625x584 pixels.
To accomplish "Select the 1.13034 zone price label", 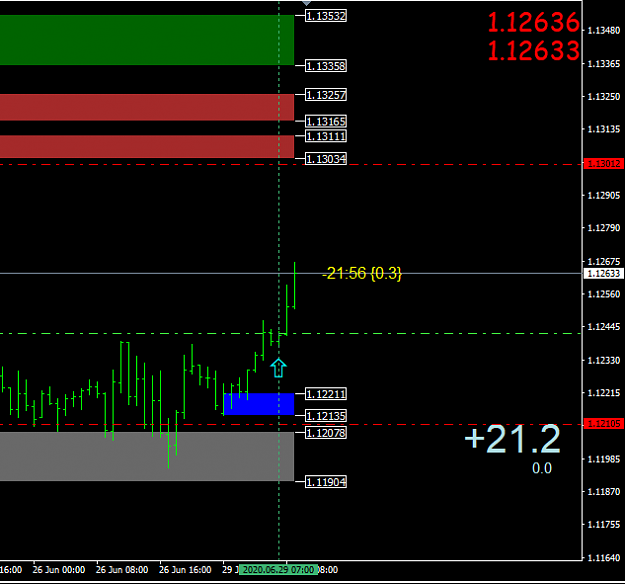I will (326, 158).
